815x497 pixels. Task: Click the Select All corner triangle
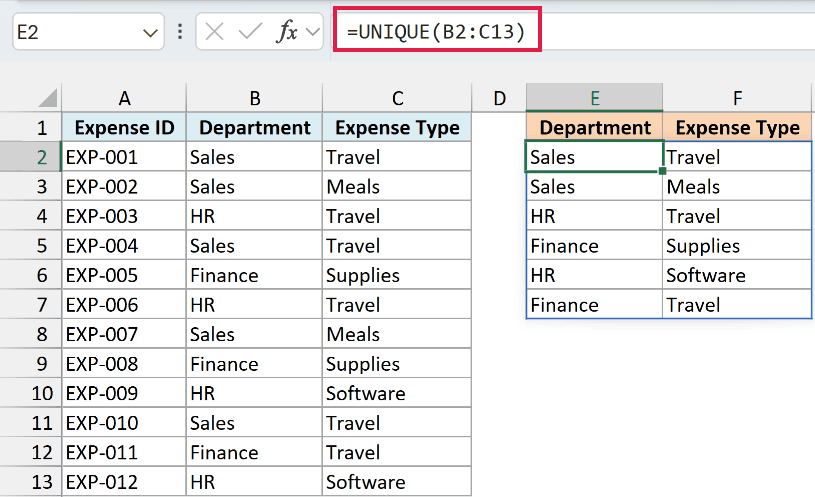click(x=48, y=98)
